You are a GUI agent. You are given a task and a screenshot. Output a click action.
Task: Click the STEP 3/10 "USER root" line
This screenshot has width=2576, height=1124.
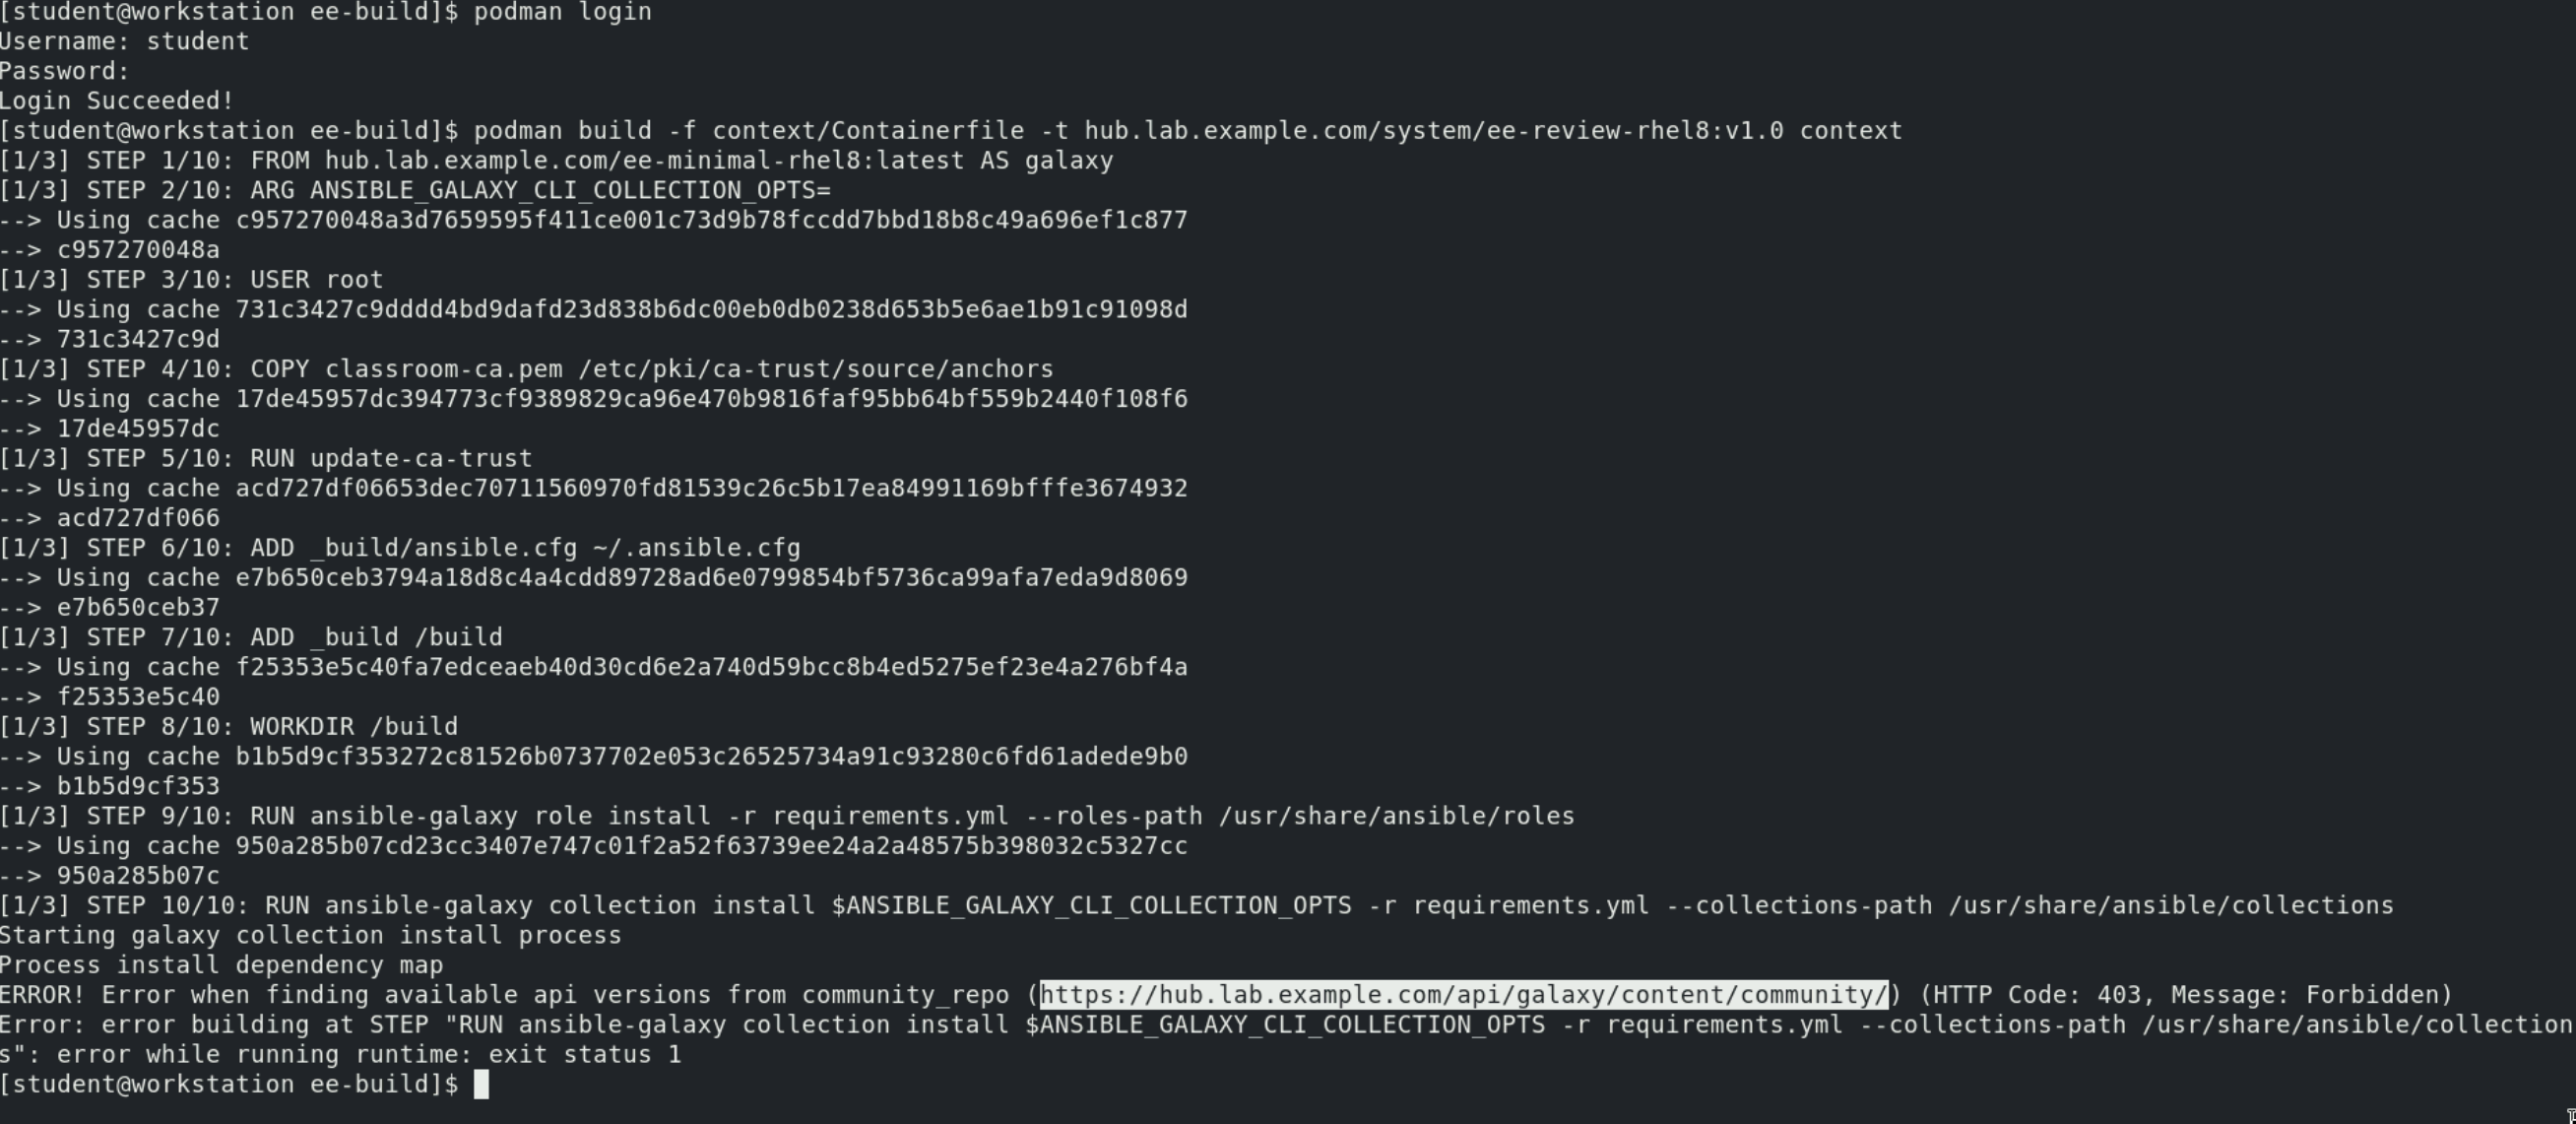tap(191, 280)
